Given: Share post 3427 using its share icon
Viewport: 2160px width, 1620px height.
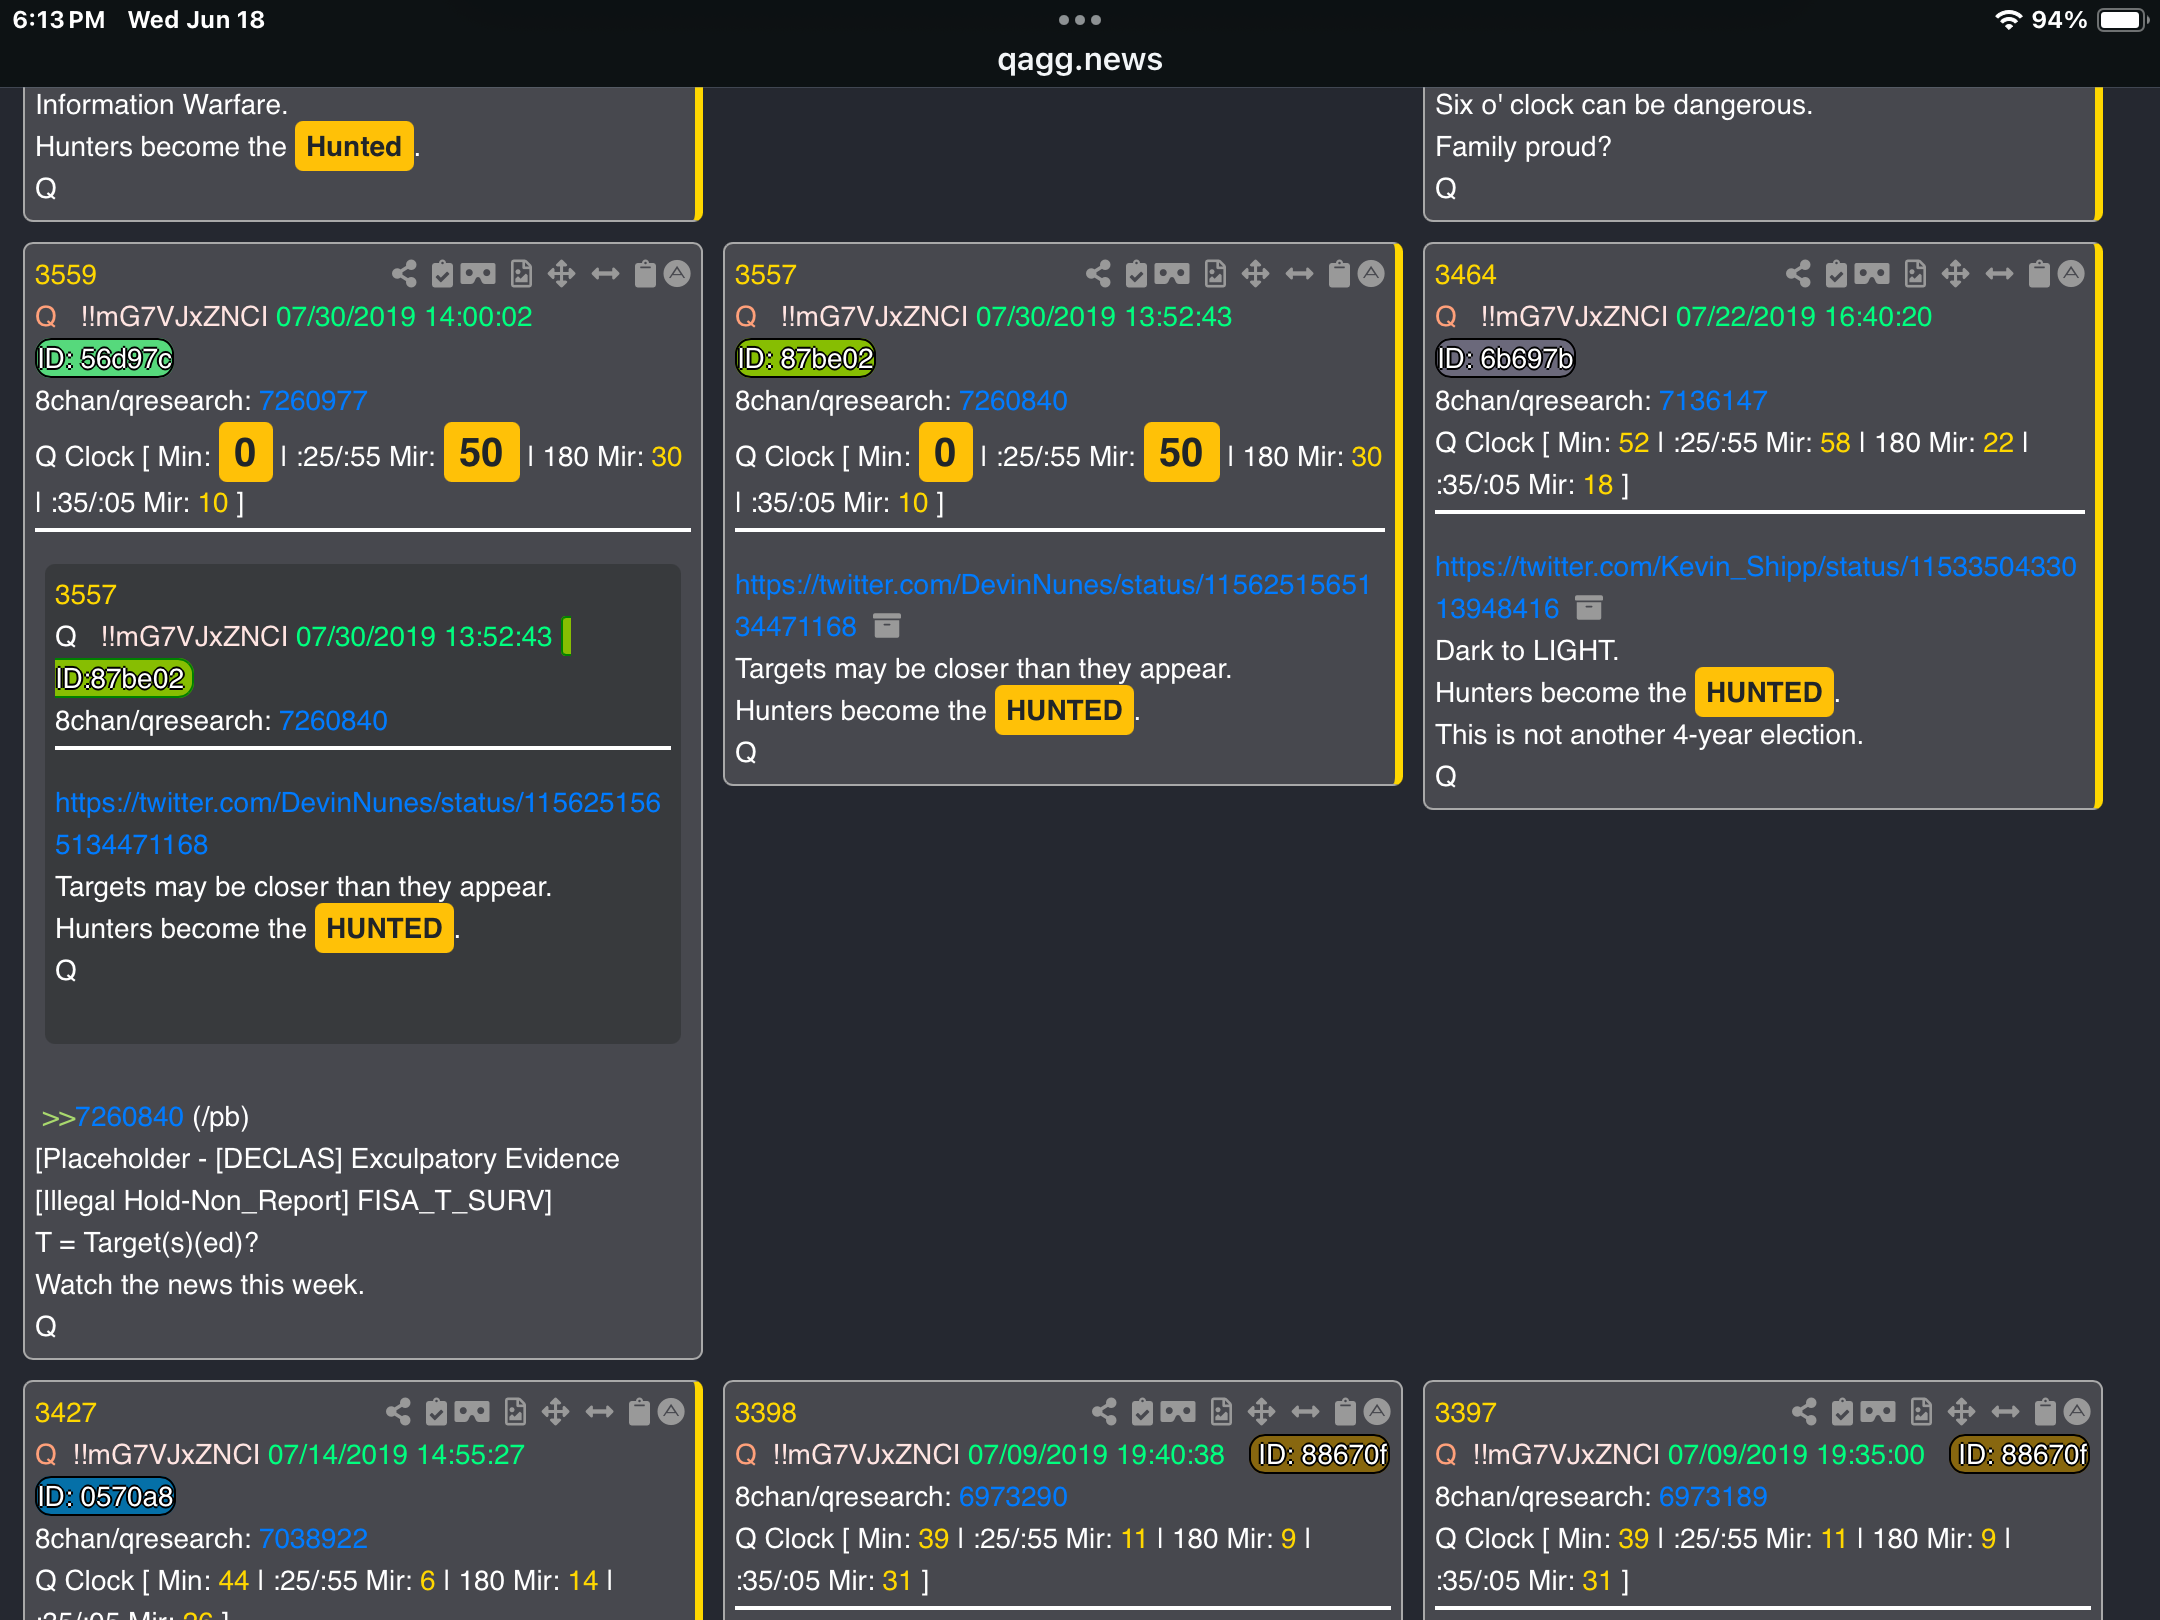Looking at the screenshot, I should (x=398, y=1412).
